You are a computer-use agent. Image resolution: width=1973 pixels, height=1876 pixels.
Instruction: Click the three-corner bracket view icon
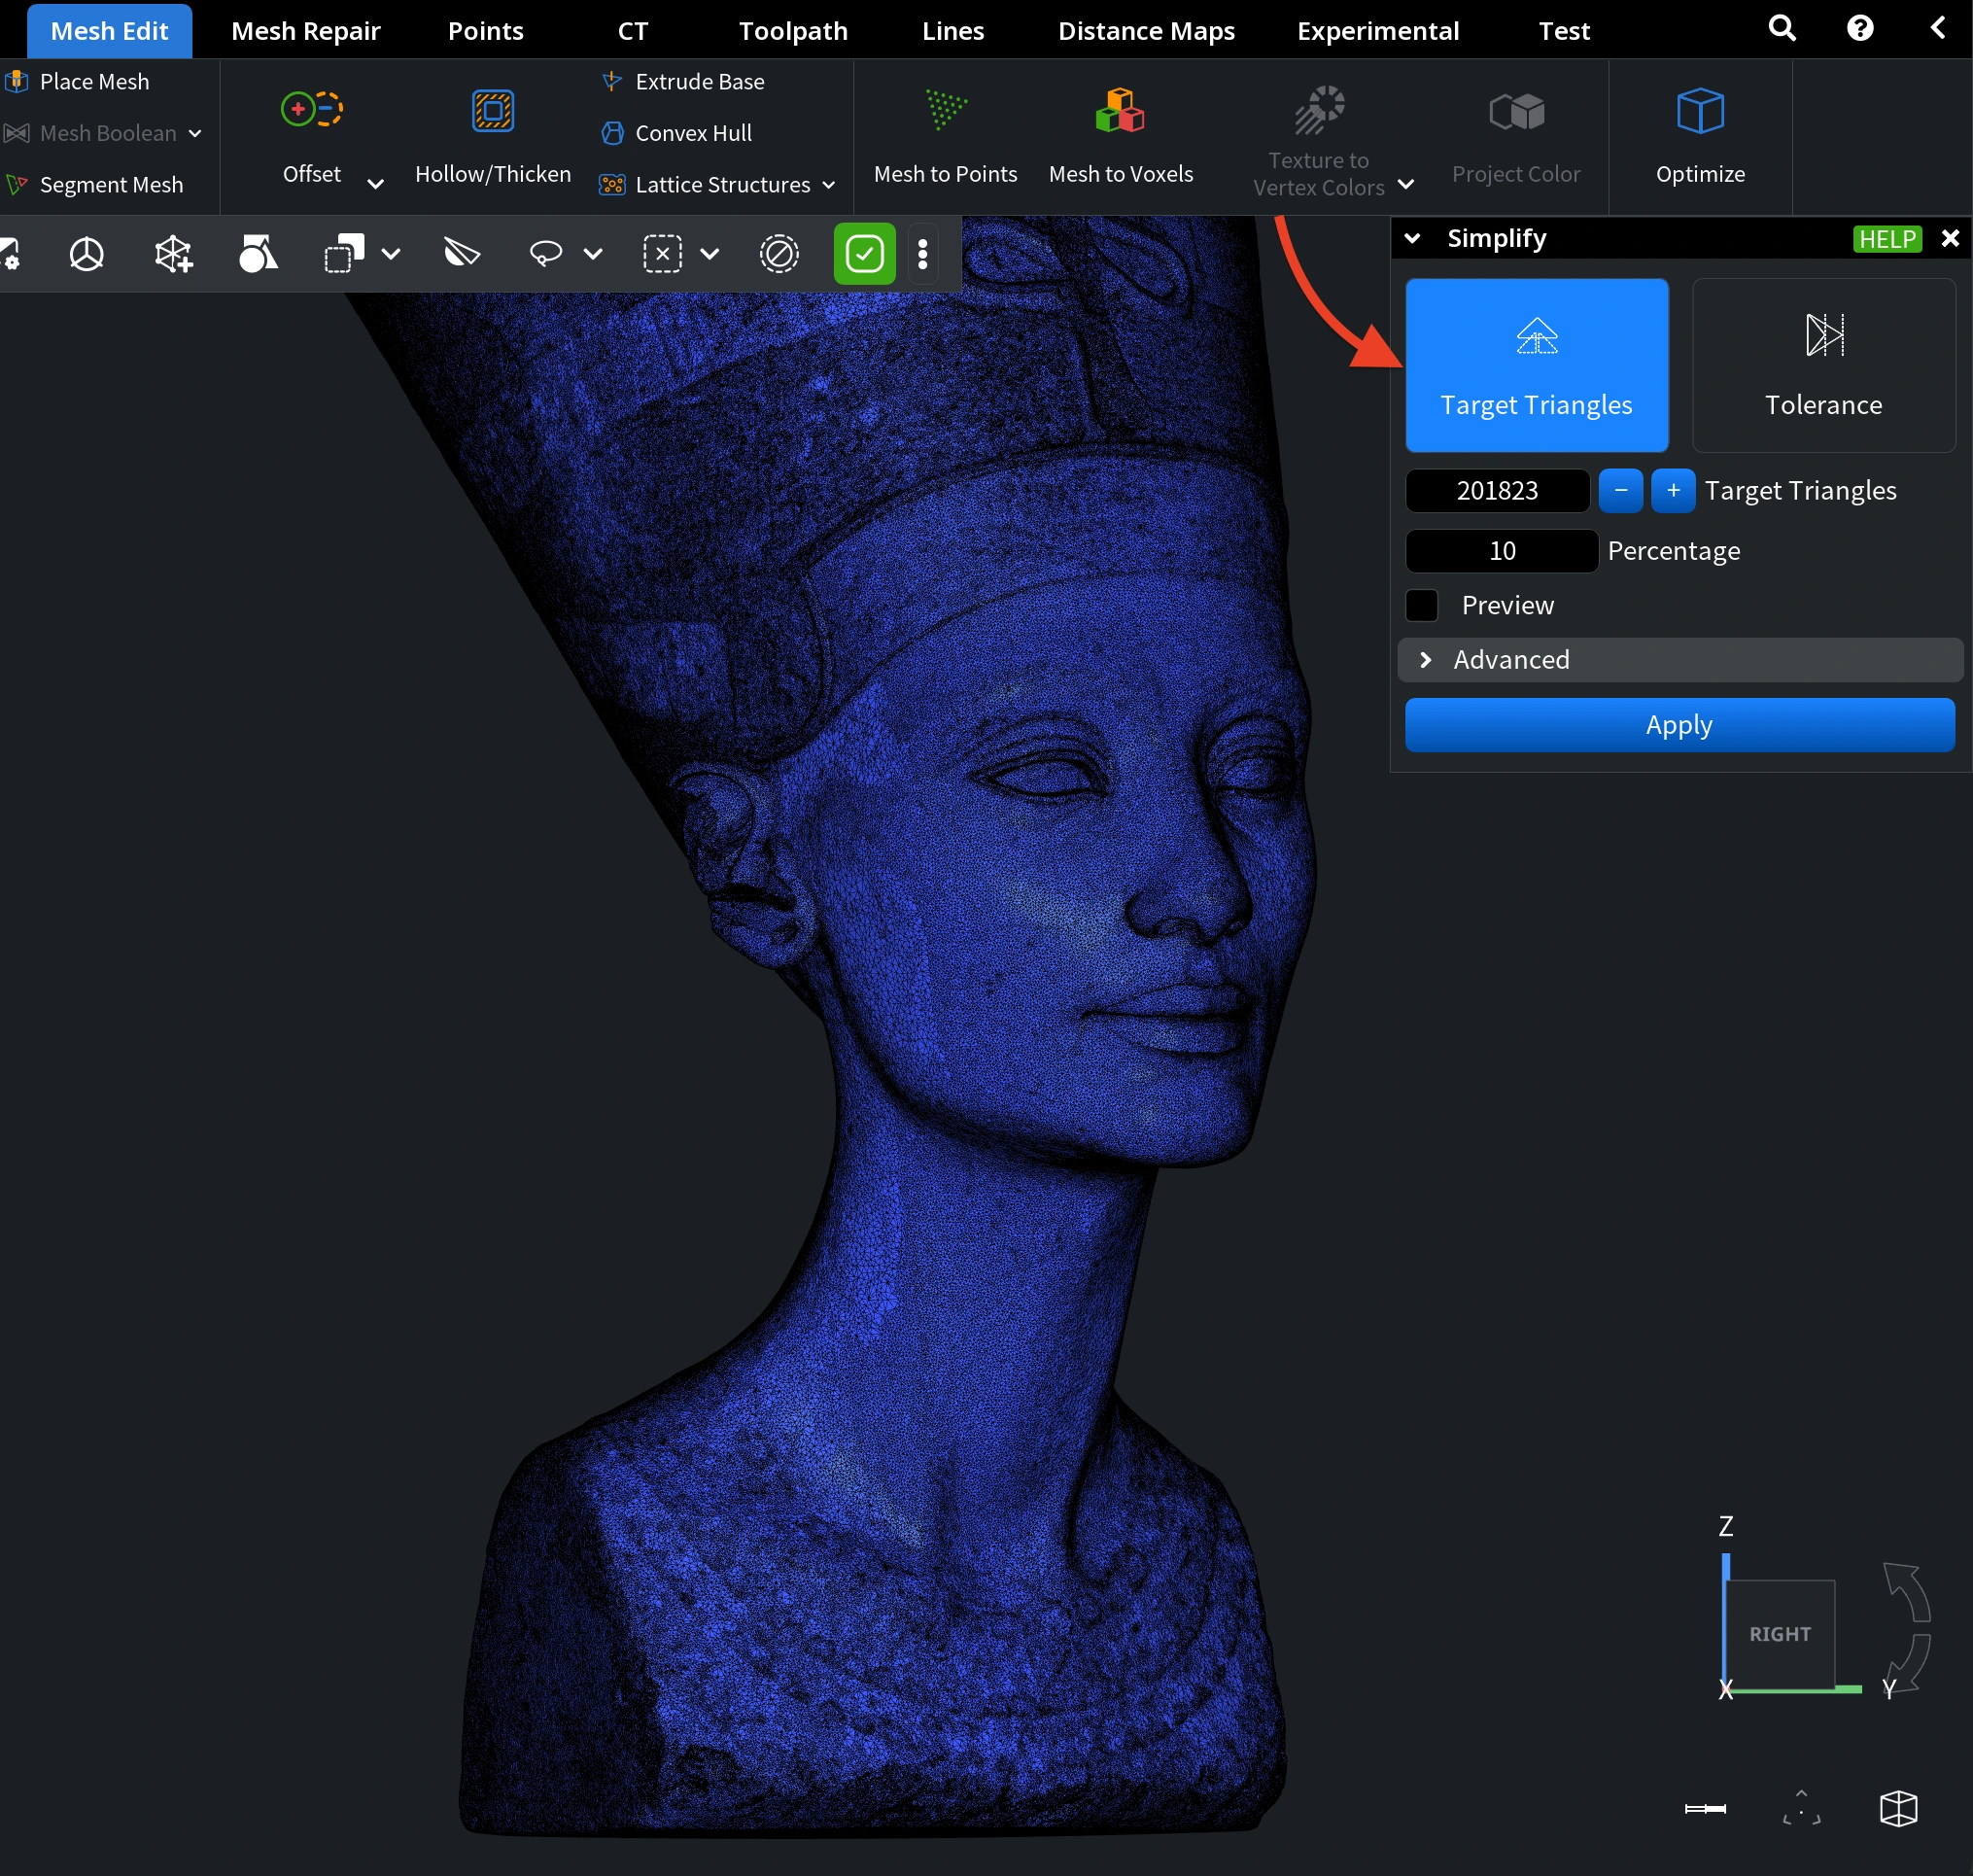pyautogui.click(x=1801, y=1808)
